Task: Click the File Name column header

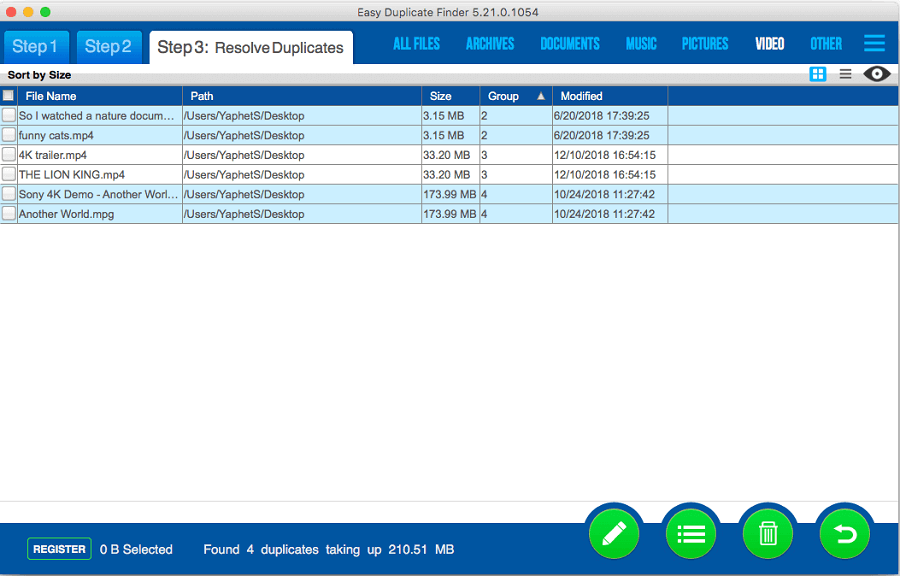Action: click(x=51, y=96)
